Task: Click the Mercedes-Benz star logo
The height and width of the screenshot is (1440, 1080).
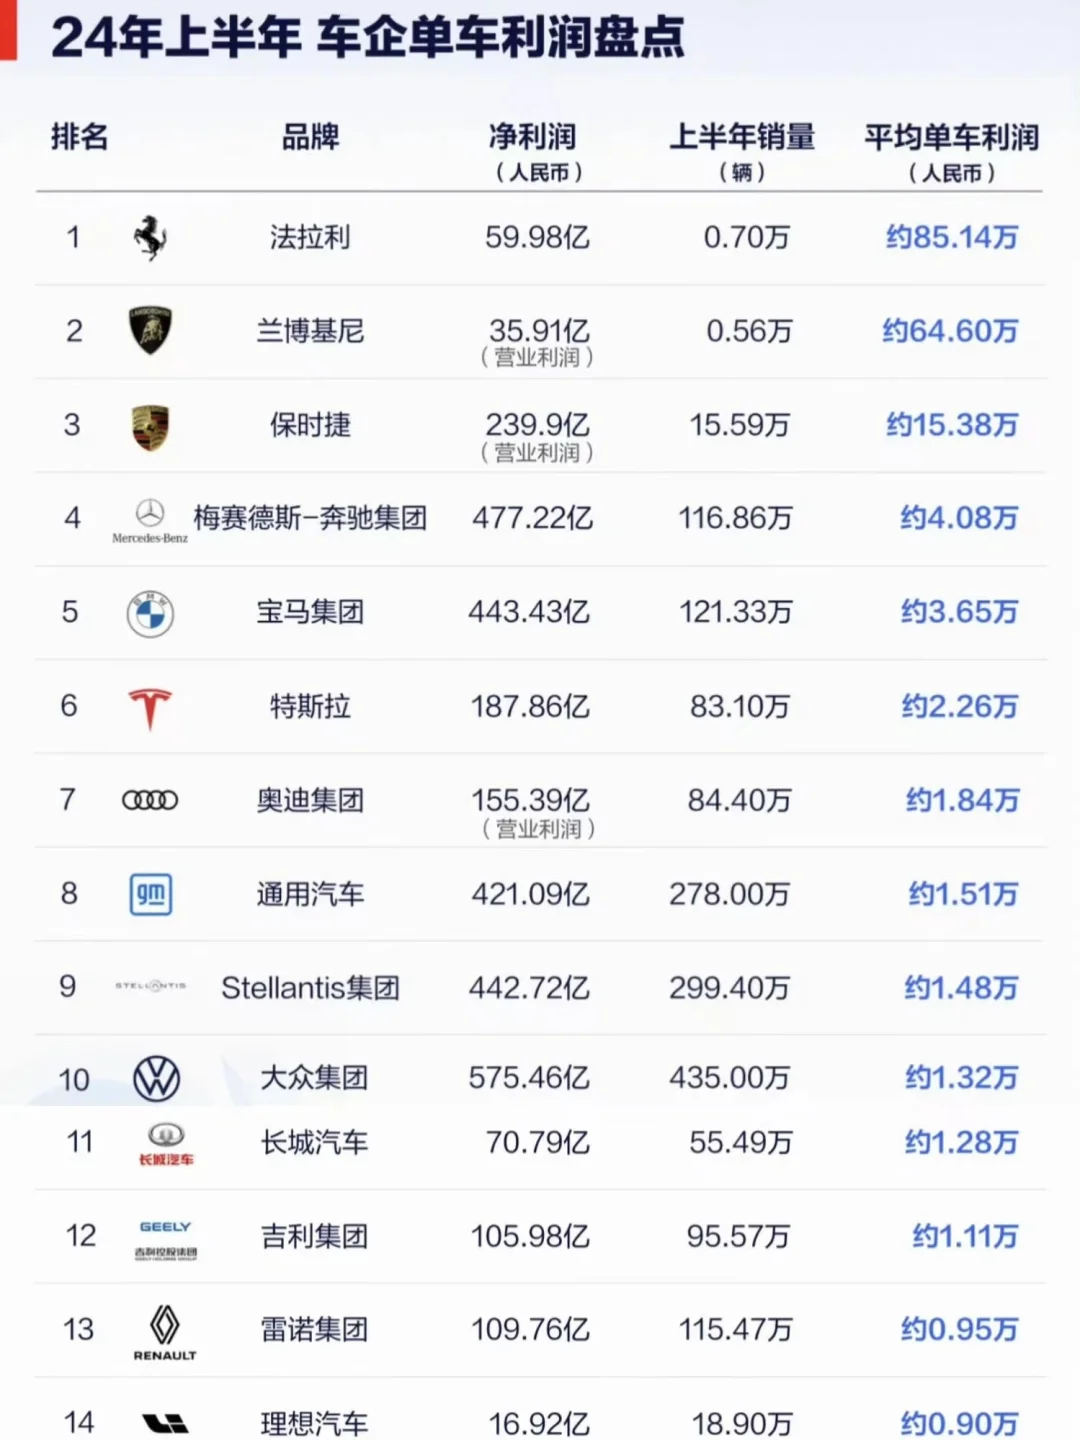Action: [x=150, y=515]
